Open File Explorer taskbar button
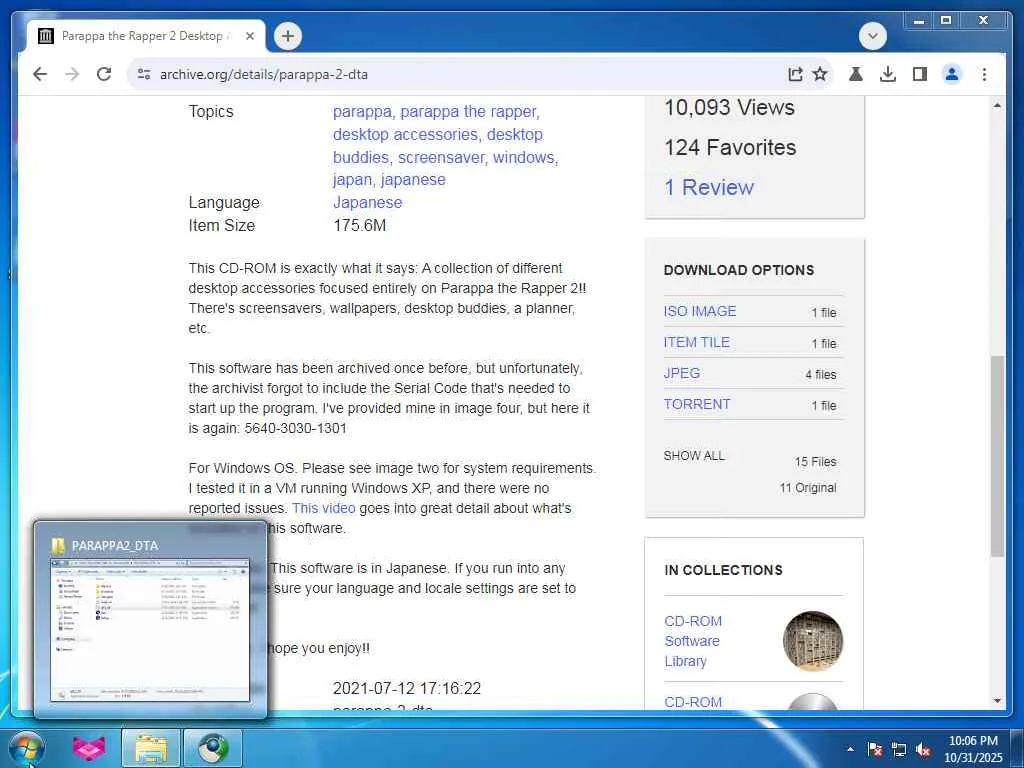Screen dimensions: 1024x768 [151, 748]
